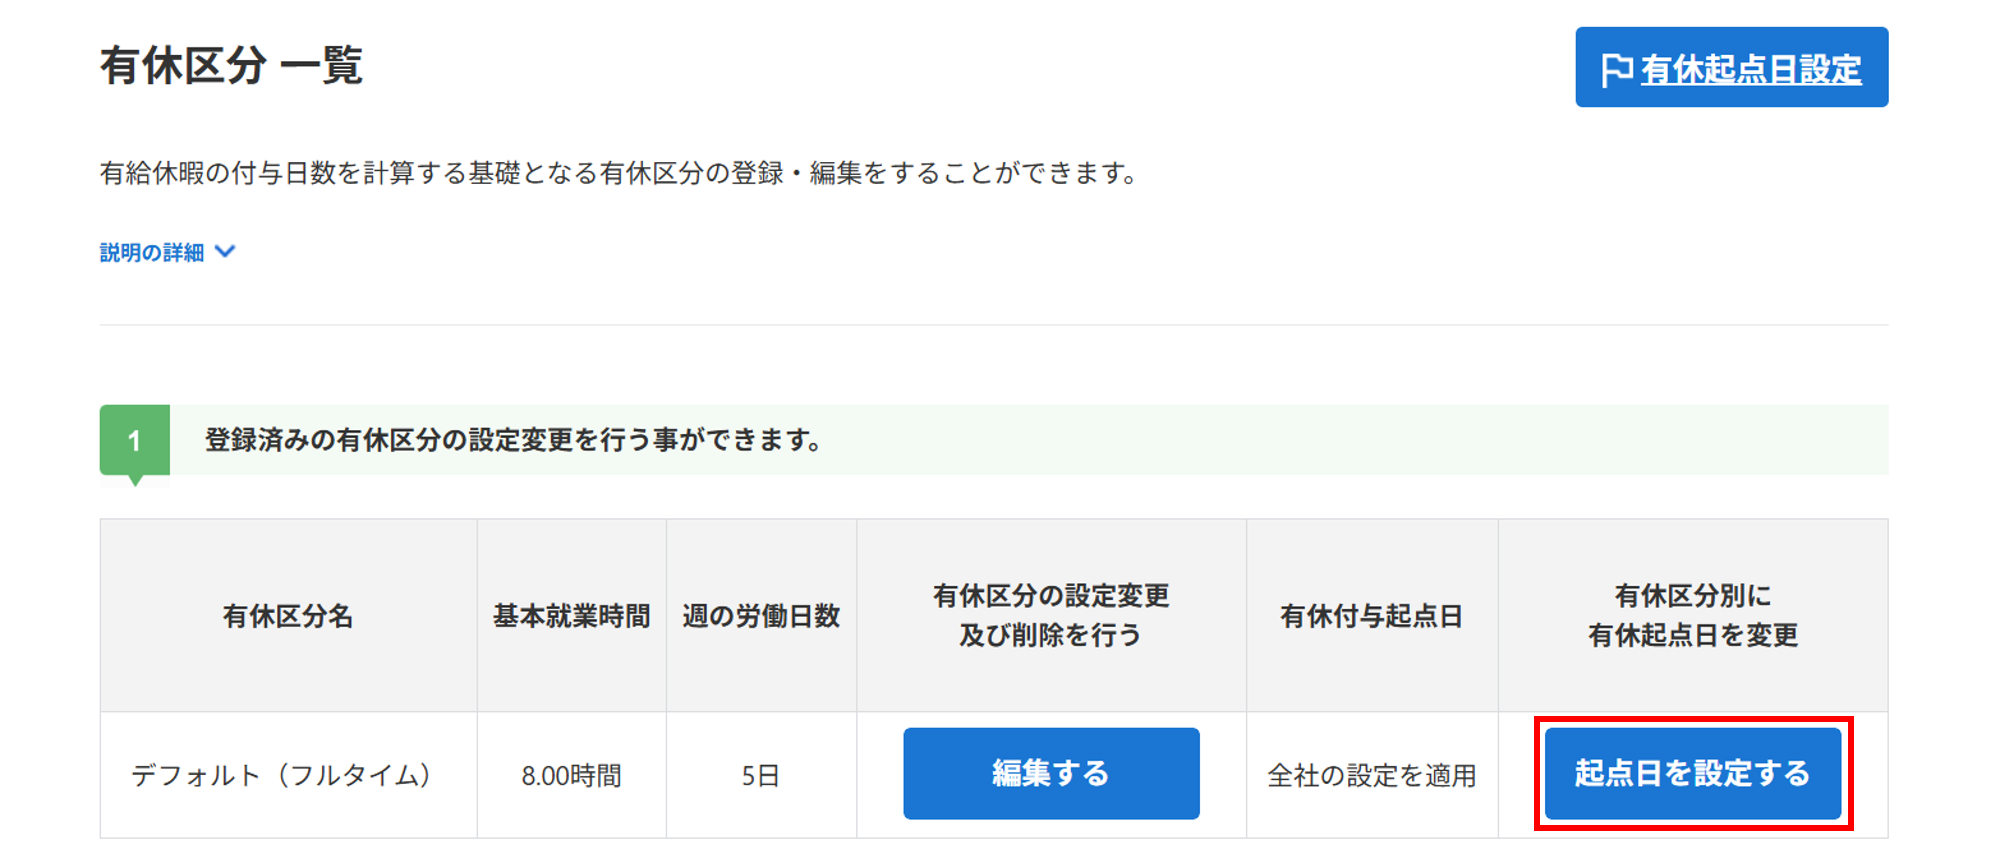Click the 有休区分 一覧 page title
The height and width of the screenshot is (863, 2000).
[x=231, y=66]
